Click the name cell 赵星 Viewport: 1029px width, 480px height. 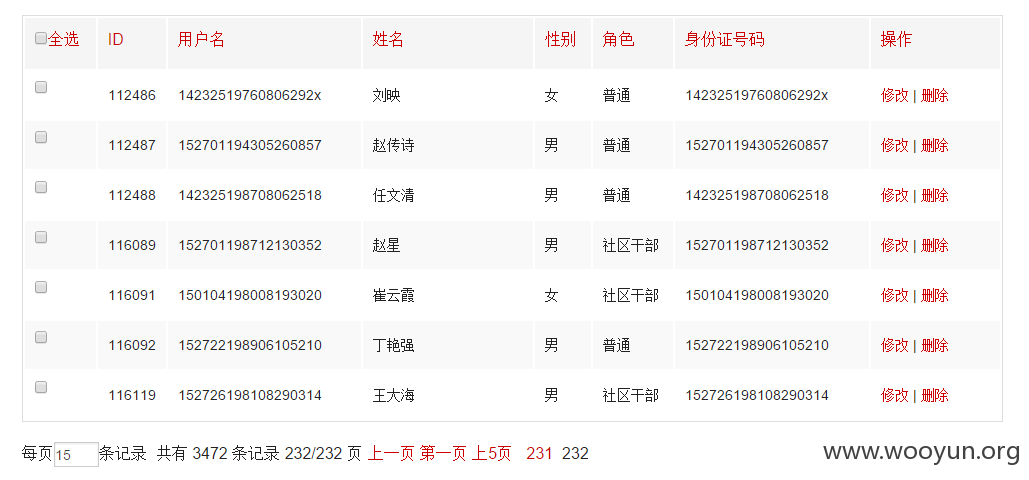pyautogui.click(x=386, y=245)
